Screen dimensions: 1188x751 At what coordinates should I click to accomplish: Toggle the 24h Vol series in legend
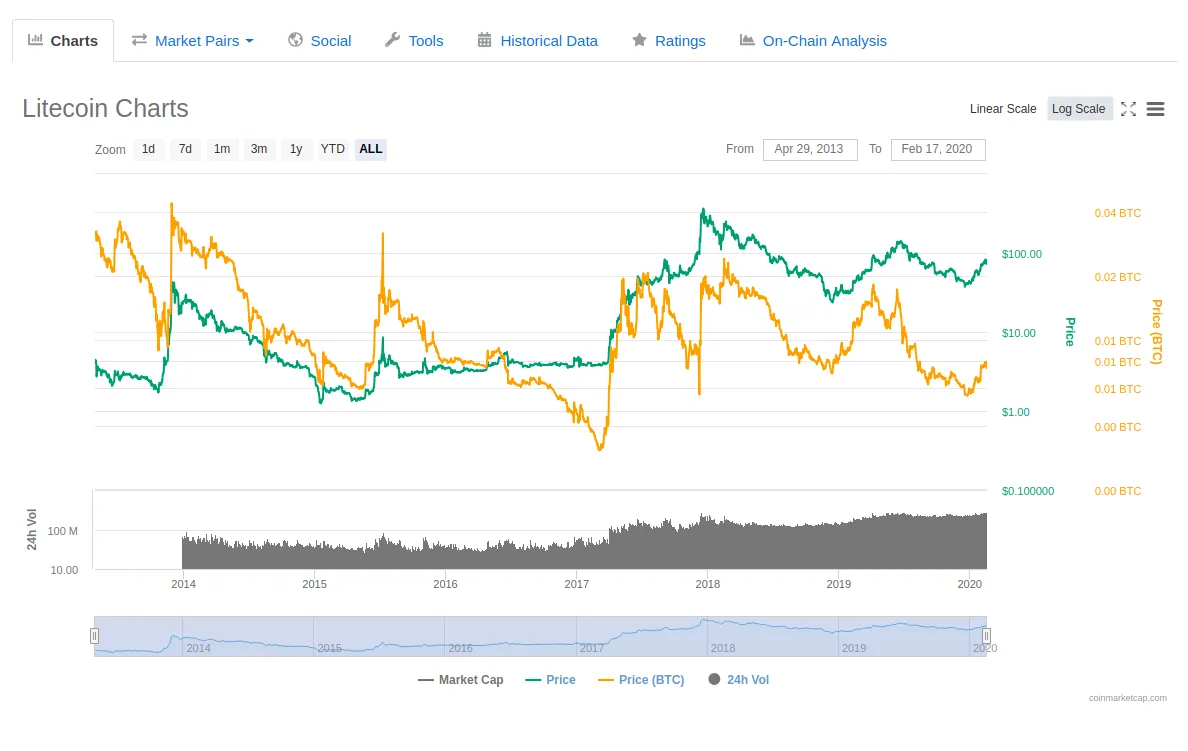pos(739,680)
